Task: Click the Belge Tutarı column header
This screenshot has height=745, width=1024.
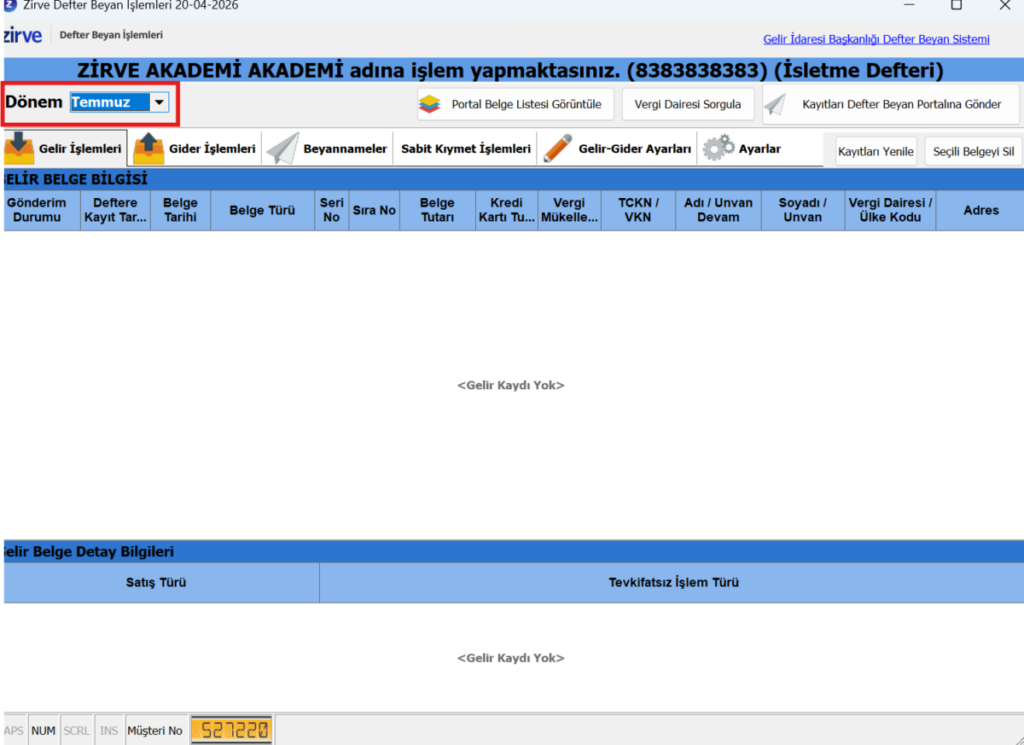Action: pyautogui.click(x=437, y=210)
